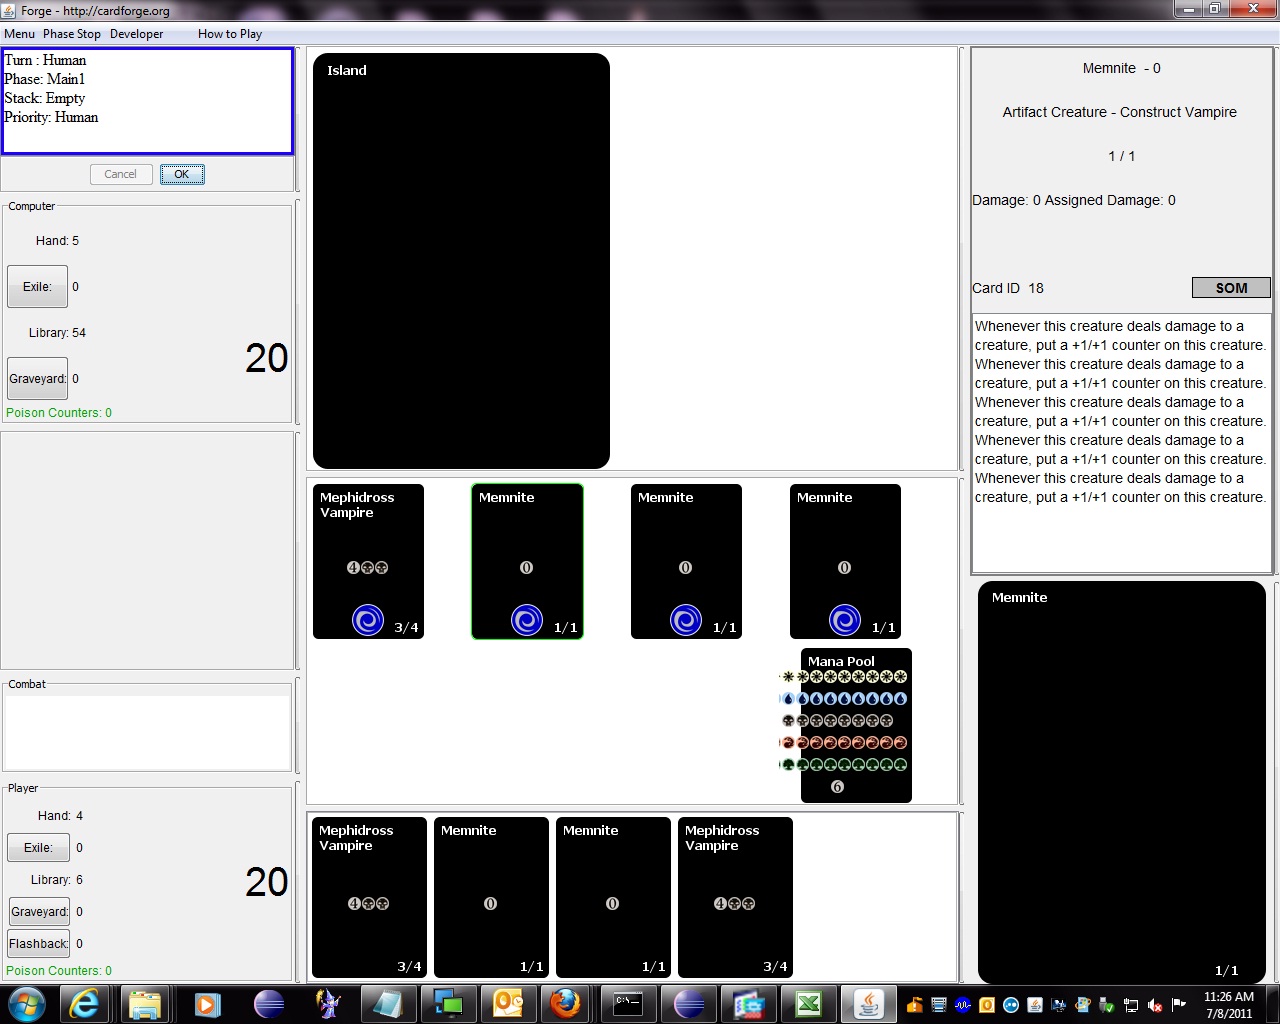
Task: Click the Player's Flashback button
Action: pyautogui.click(x=39, y=944)
